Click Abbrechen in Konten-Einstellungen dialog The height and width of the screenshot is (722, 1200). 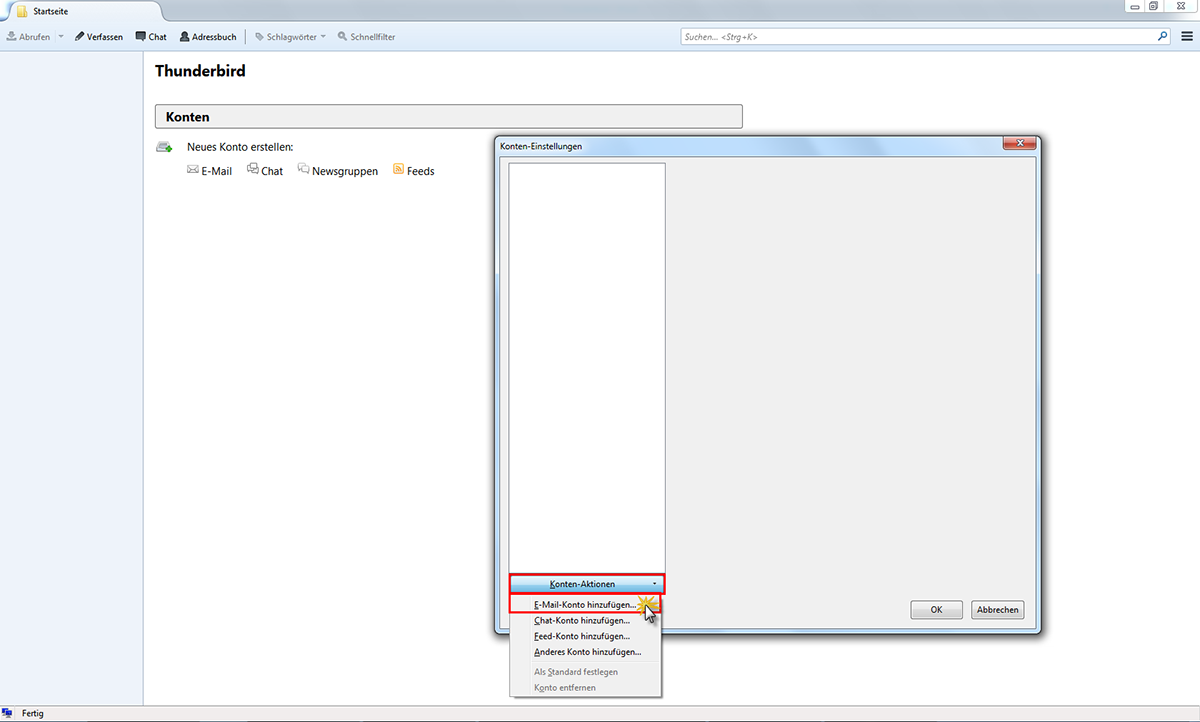pos(998,610)
